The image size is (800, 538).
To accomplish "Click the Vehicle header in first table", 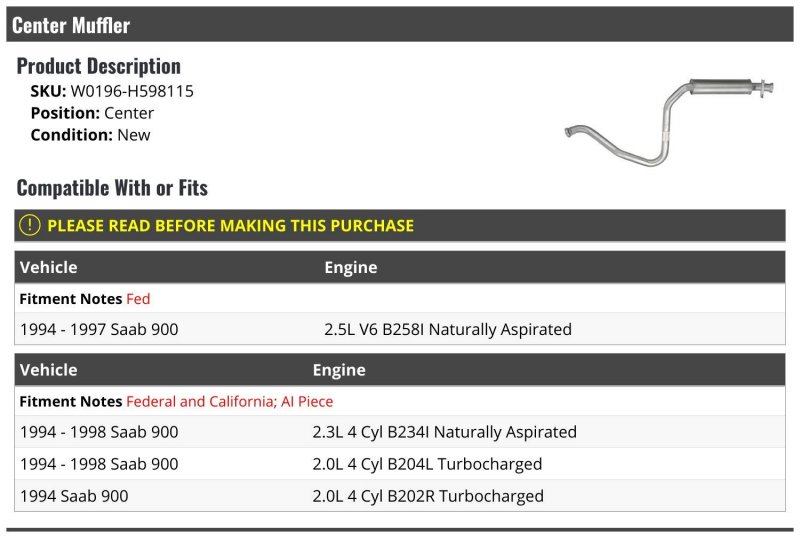I will 48,267.
